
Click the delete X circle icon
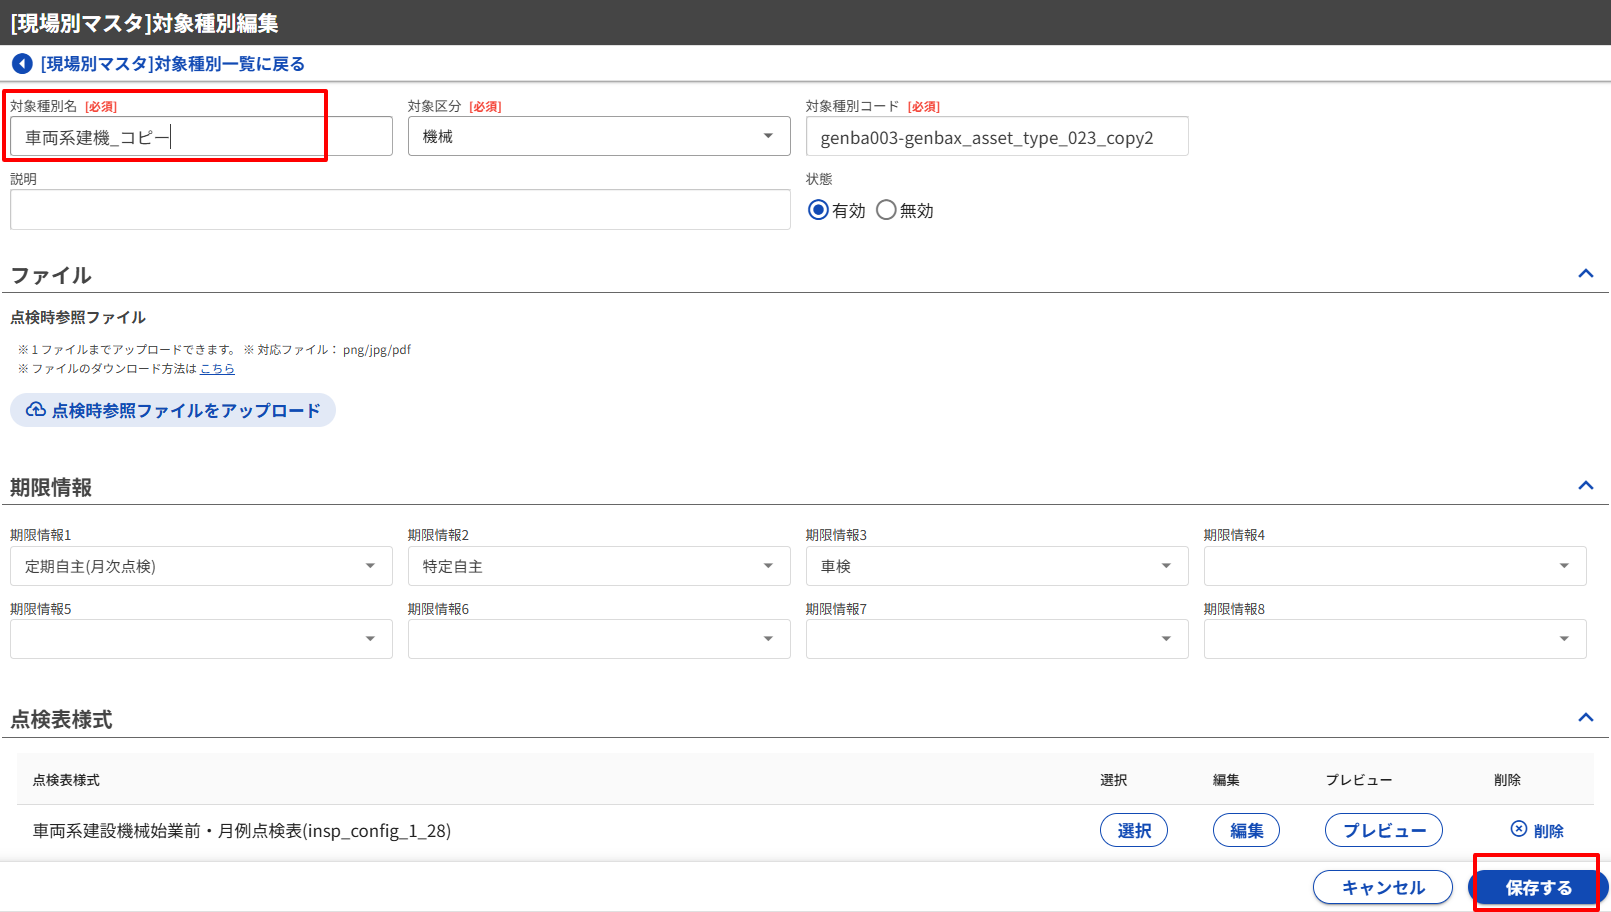(1518, 829)
